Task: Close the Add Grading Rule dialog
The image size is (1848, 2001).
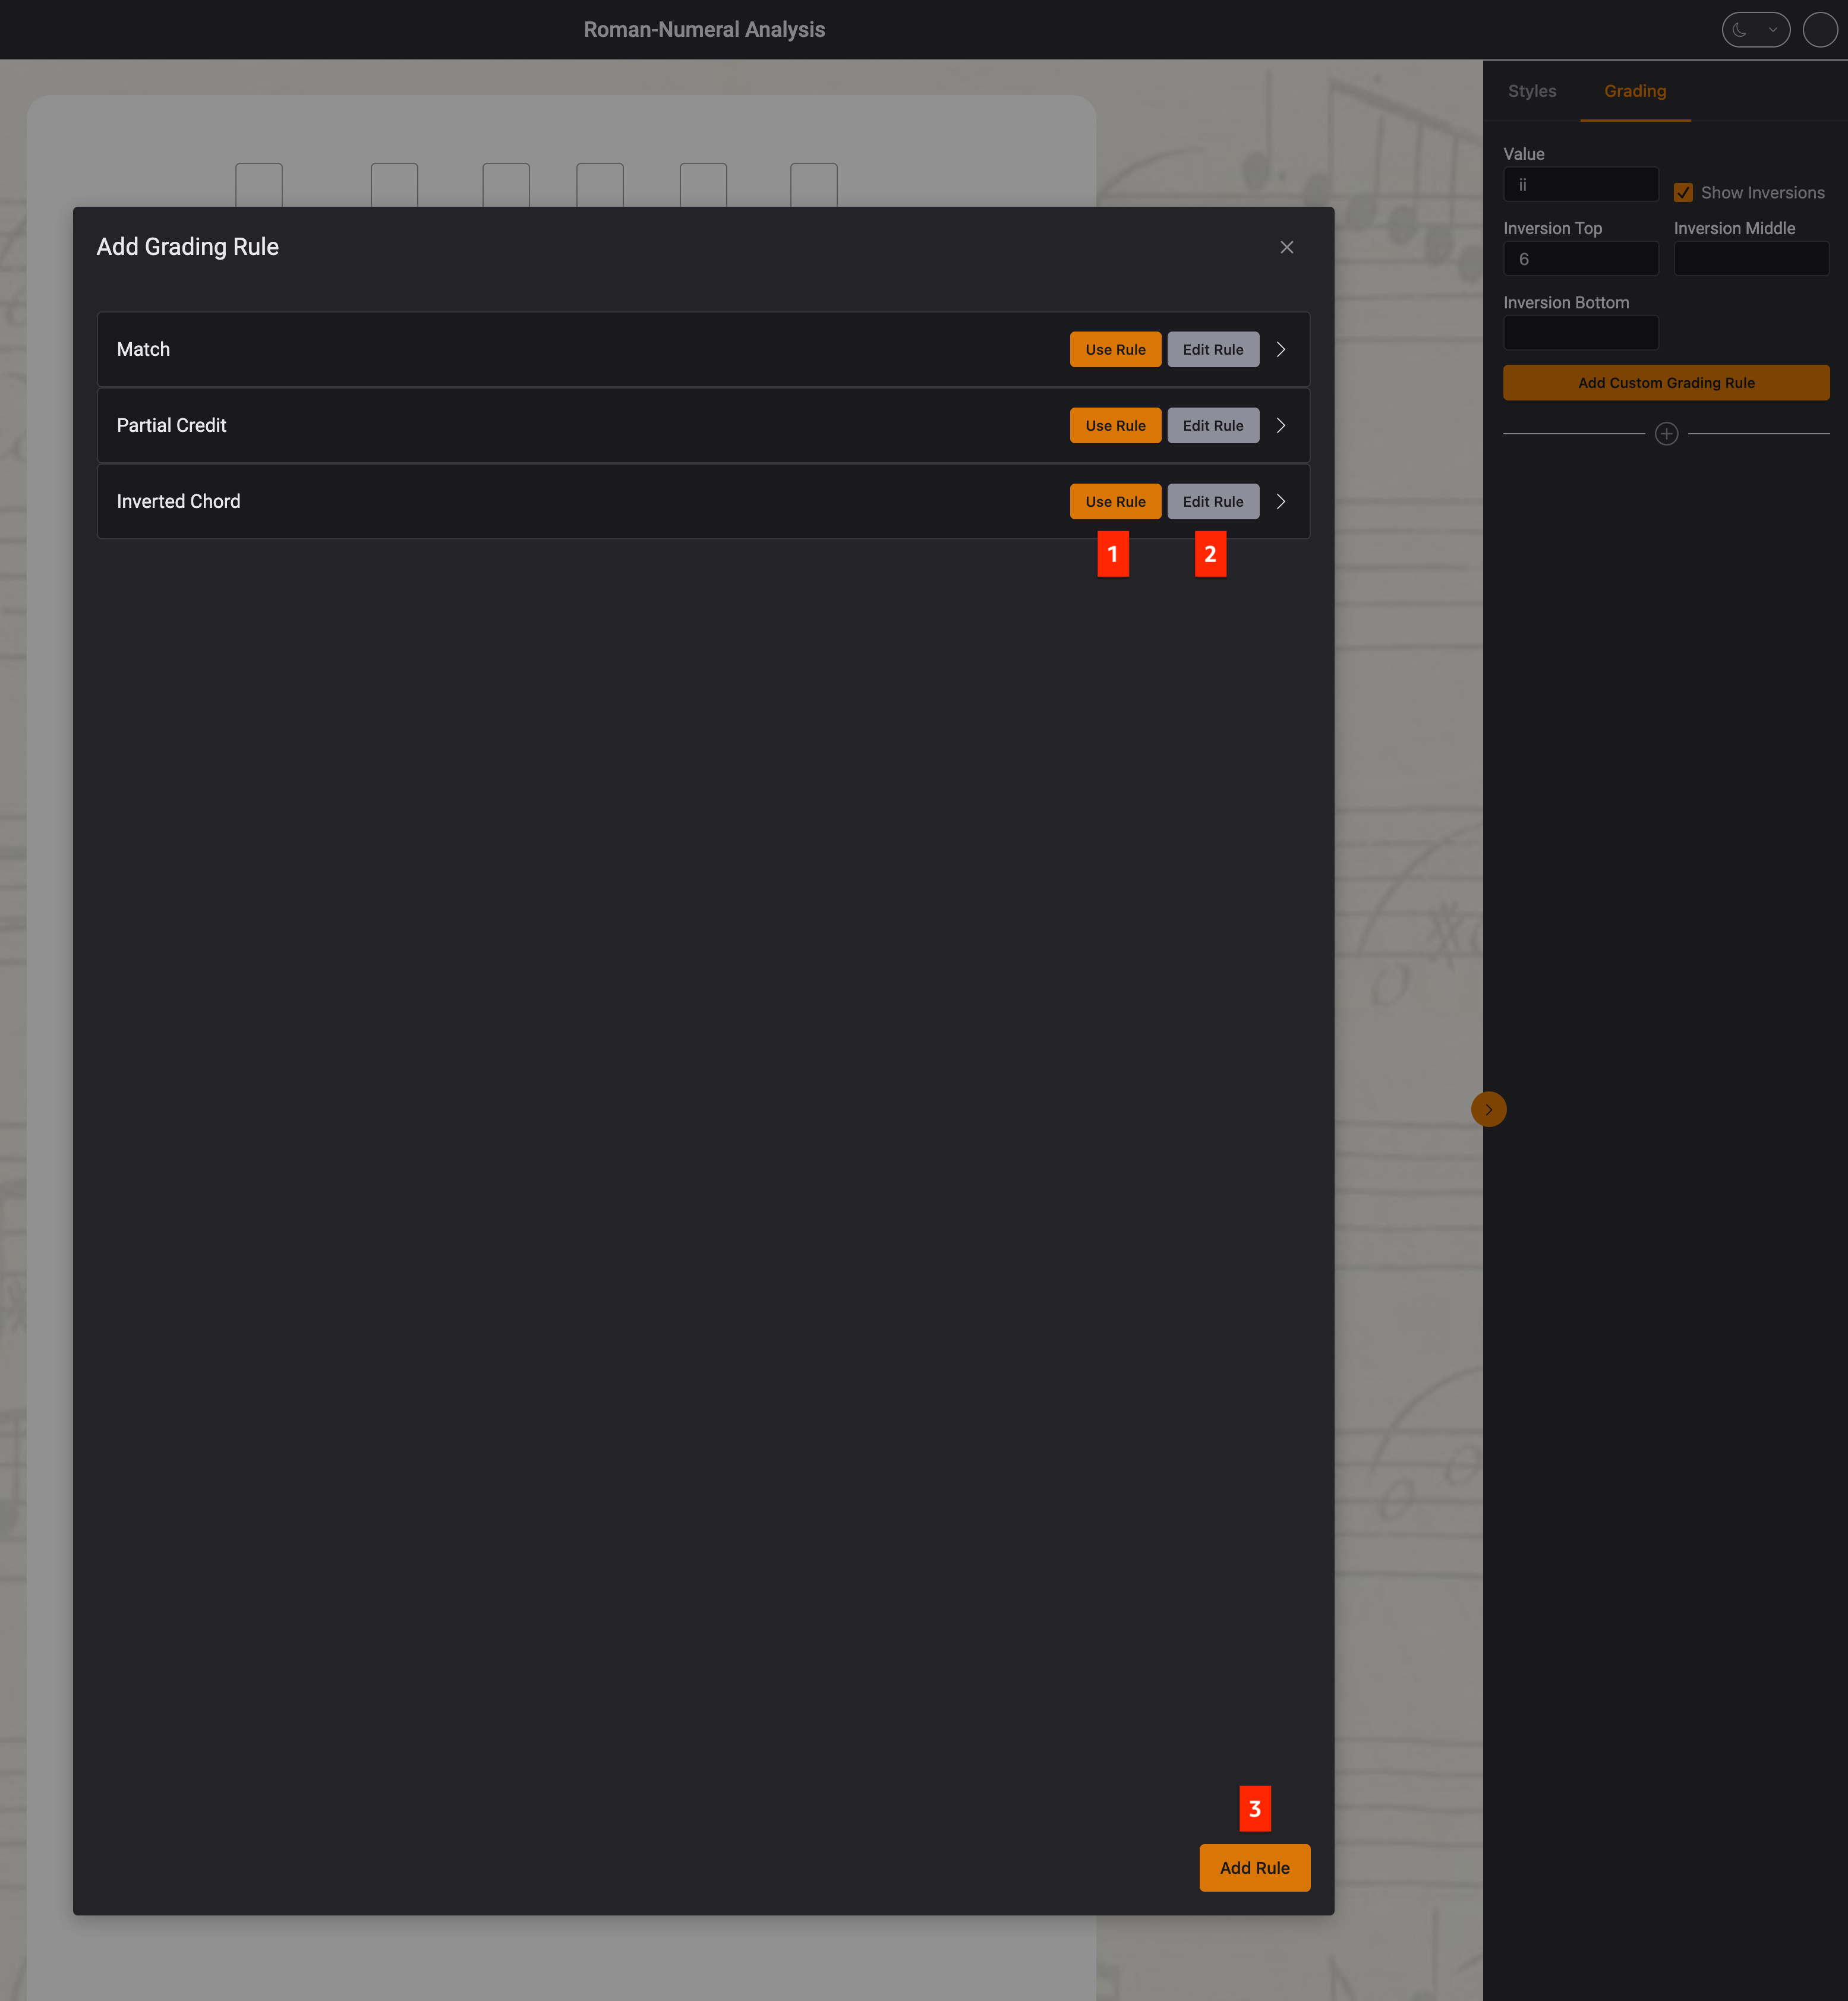Action: click(x=1286, y=247)
